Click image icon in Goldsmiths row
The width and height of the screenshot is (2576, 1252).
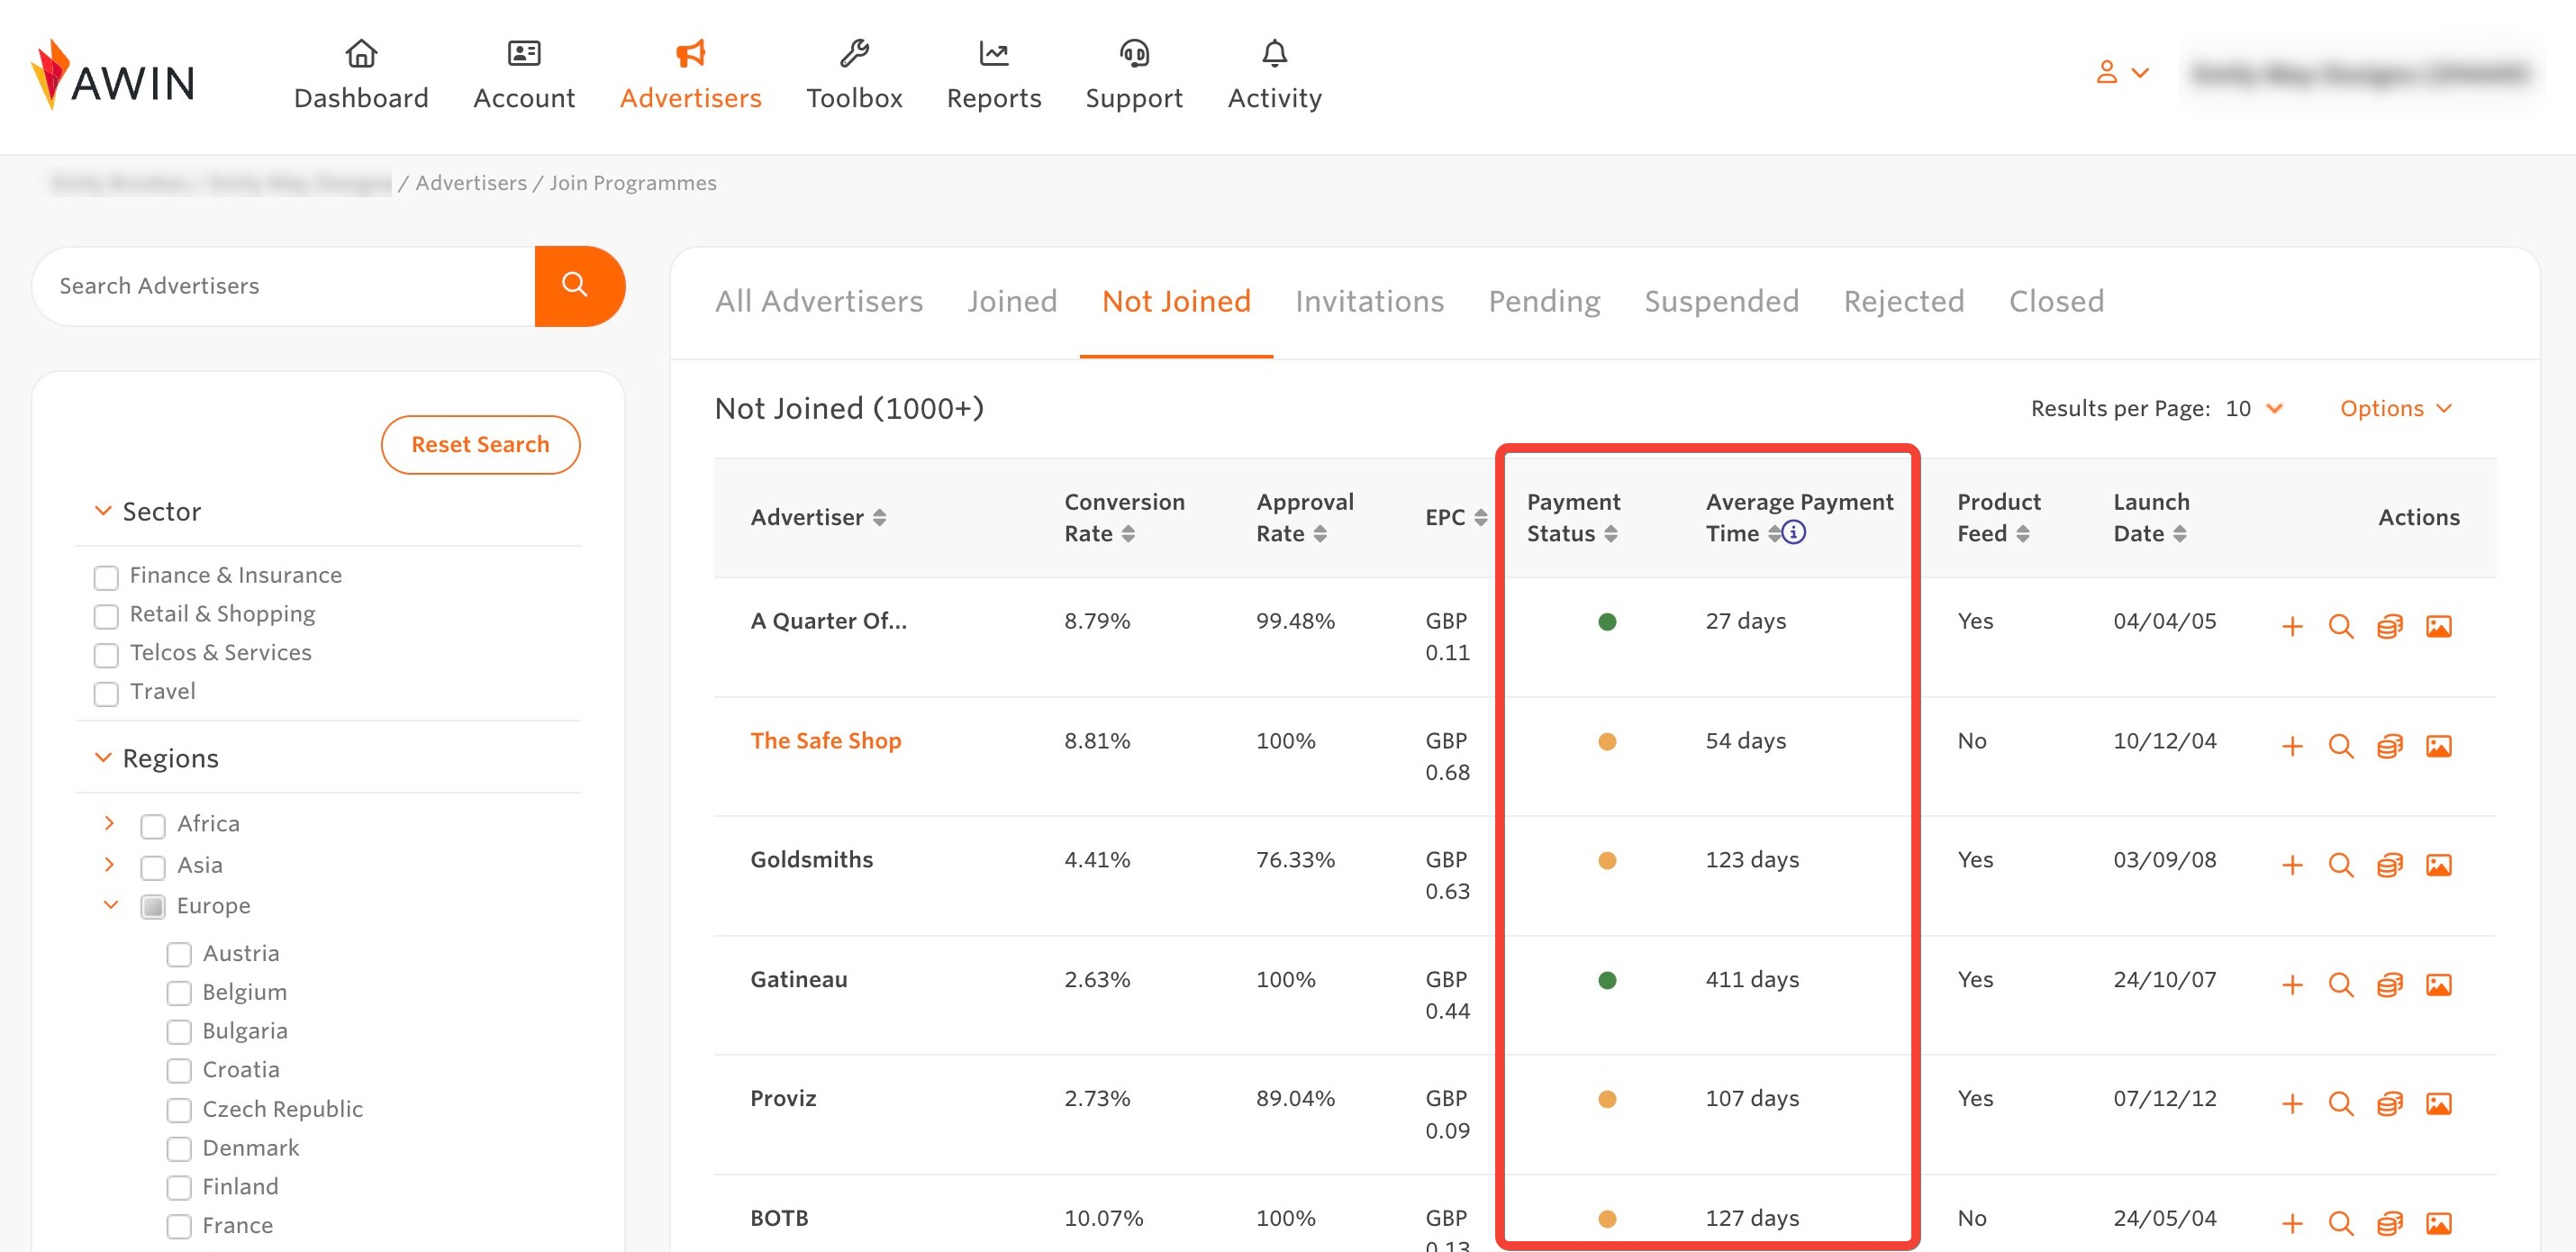[x=2438, y=865]
